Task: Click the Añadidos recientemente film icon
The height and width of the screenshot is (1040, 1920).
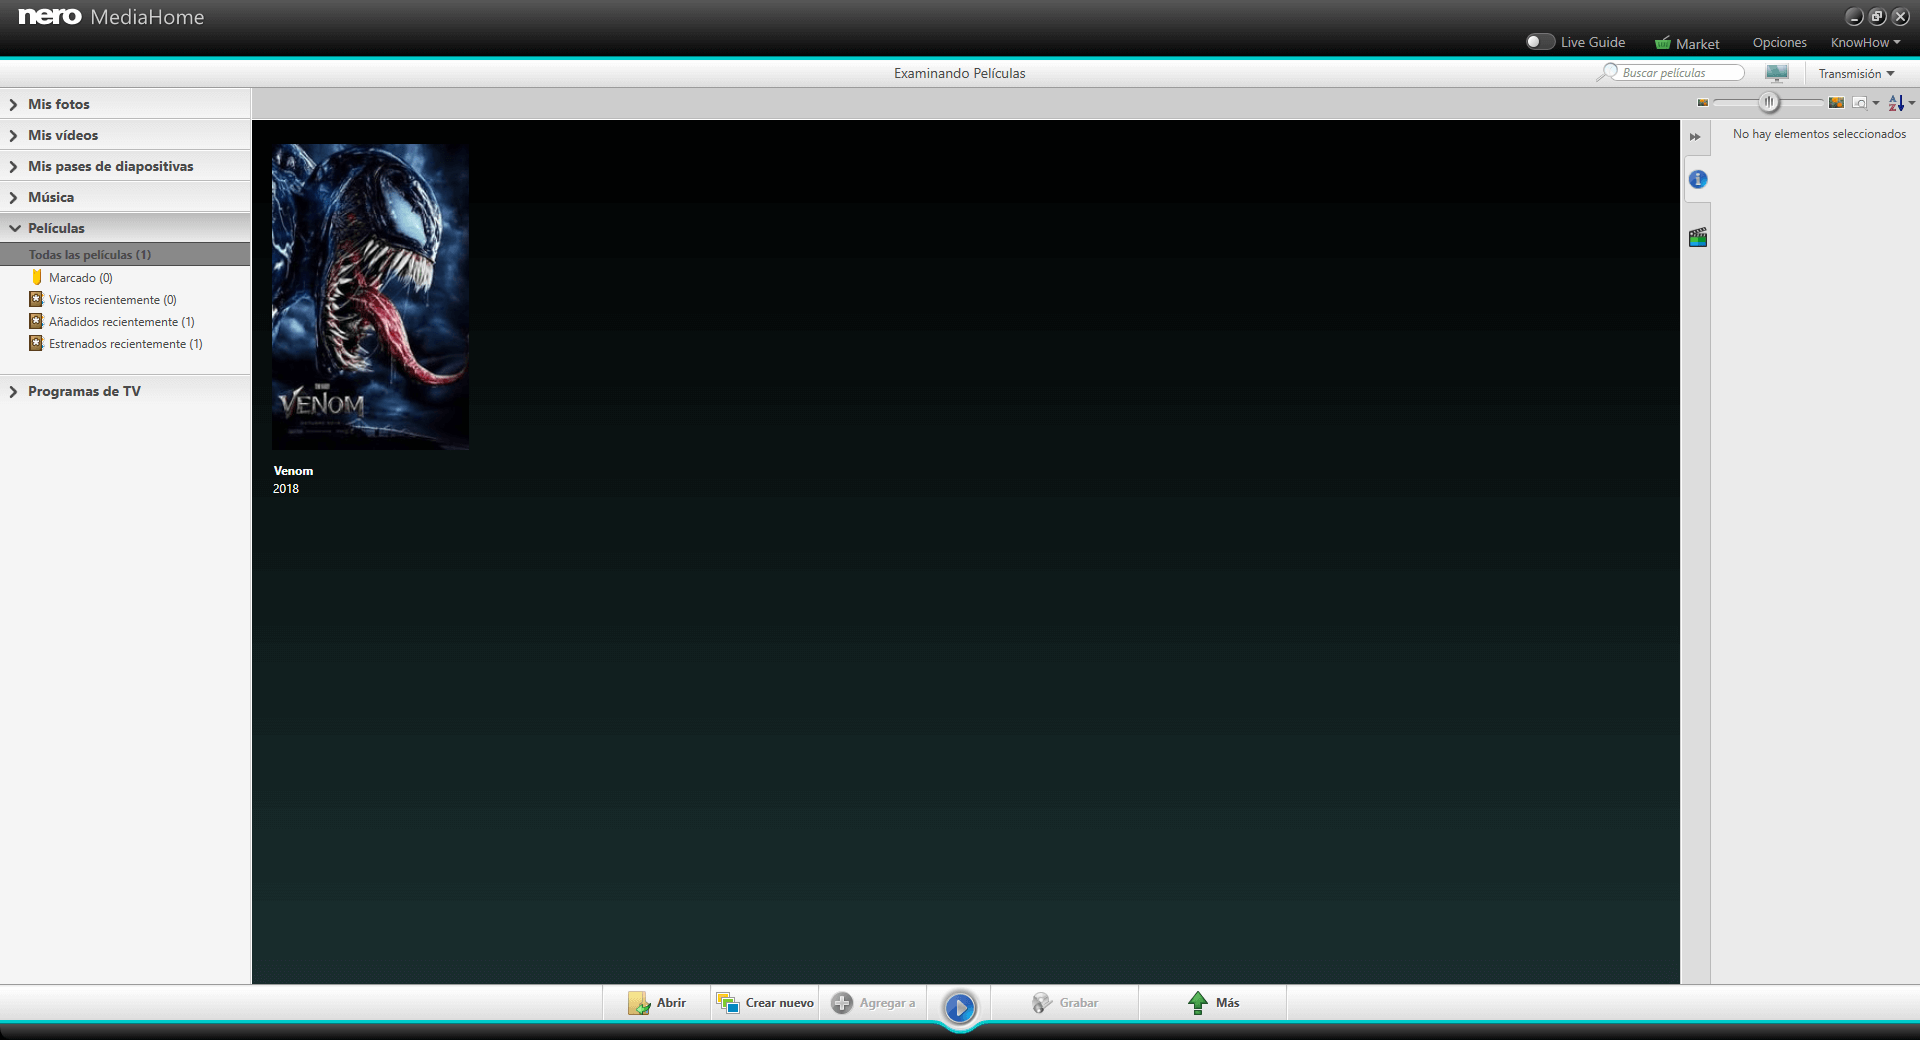Action: click(36, 321)
